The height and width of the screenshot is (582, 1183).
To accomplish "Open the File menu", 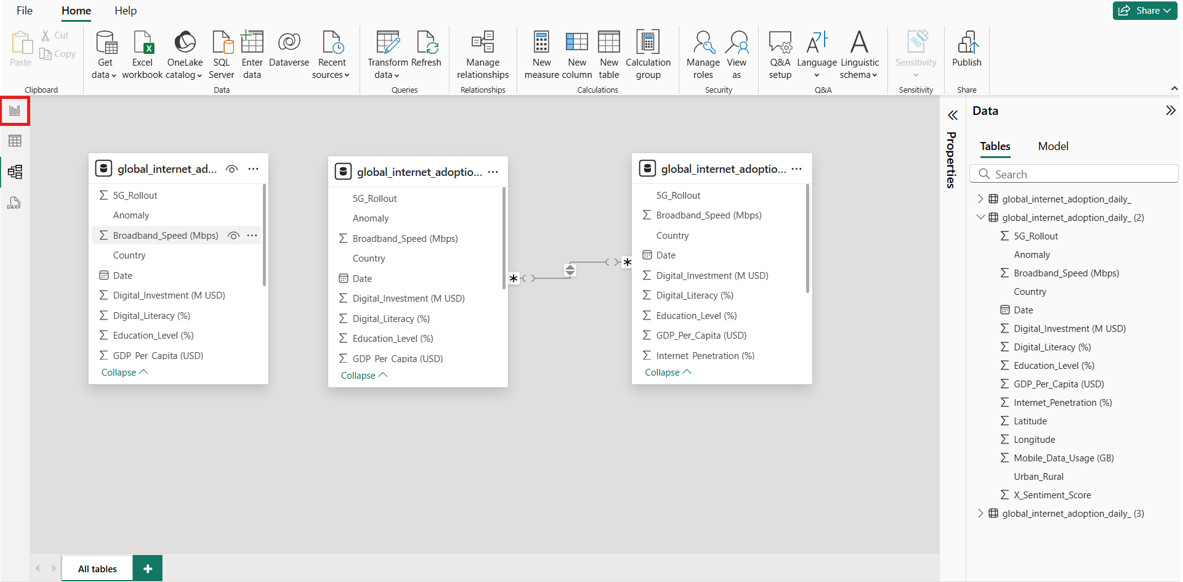I will (23, 11).
